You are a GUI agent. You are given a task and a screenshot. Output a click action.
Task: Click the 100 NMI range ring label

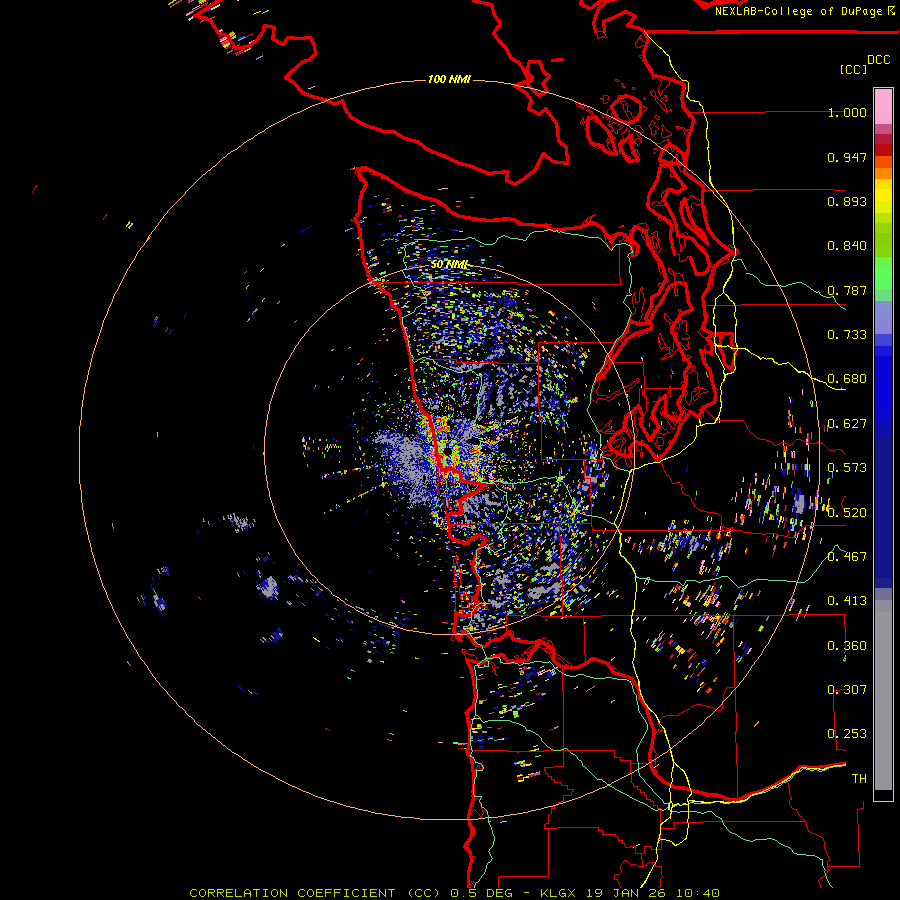tap(449, 79)
